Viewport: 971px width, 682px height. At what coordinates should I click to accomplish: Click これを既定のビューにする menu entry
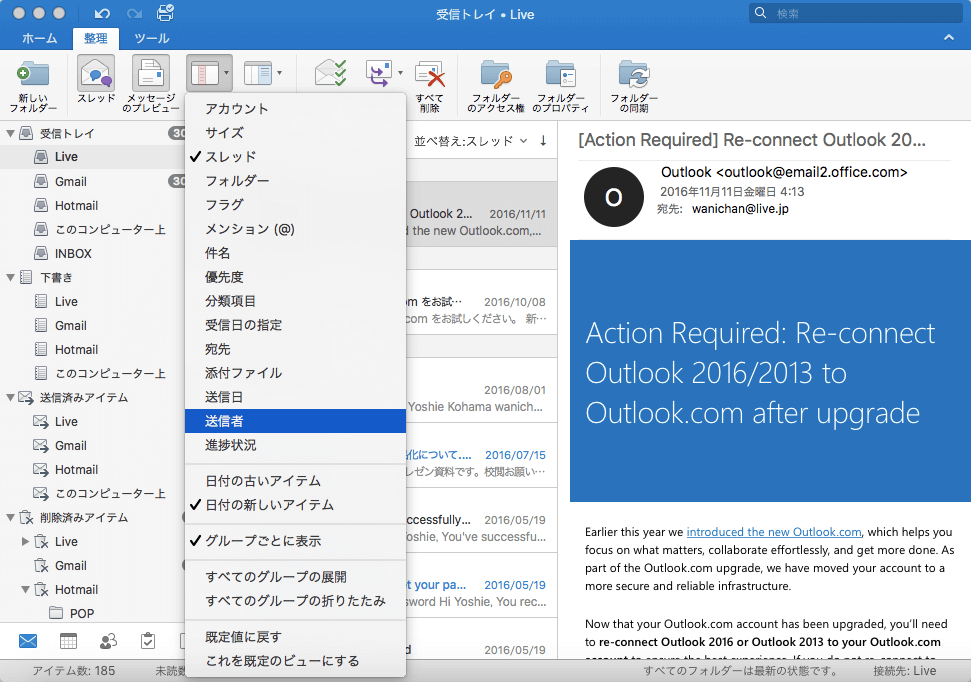pyautogui.click(x=295, y=661)
